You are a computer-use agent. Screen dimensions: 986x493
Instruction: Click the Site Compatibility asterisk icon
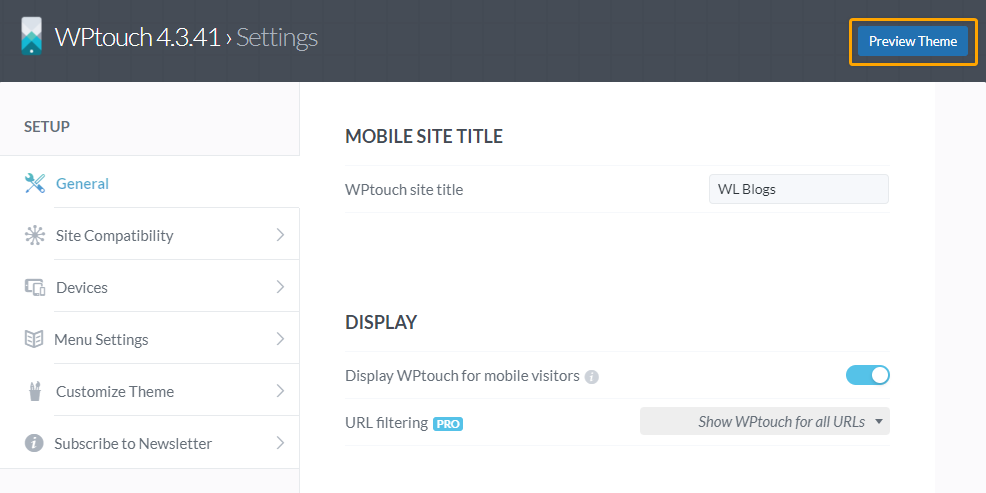coord(35,235)
